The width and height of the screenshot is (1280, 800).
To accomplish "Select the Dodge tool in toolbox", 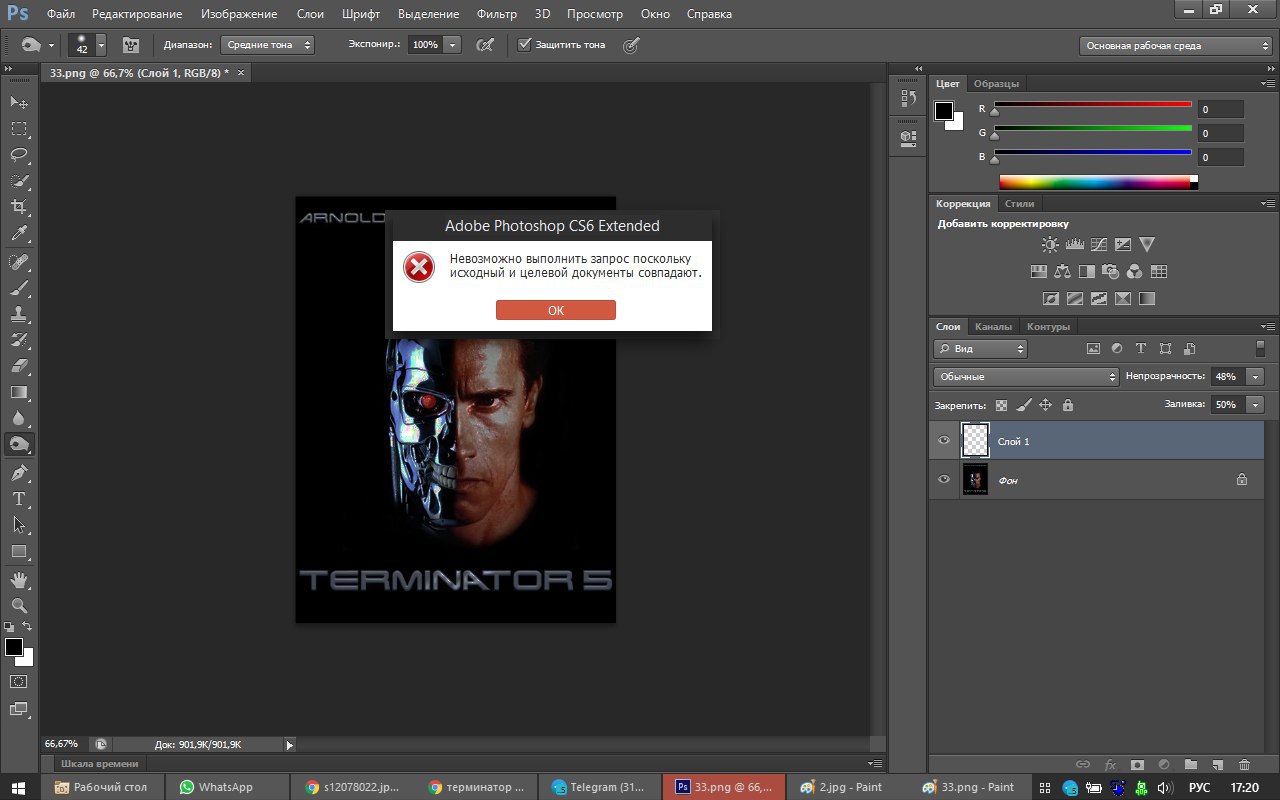I will [x=19, y=444].
